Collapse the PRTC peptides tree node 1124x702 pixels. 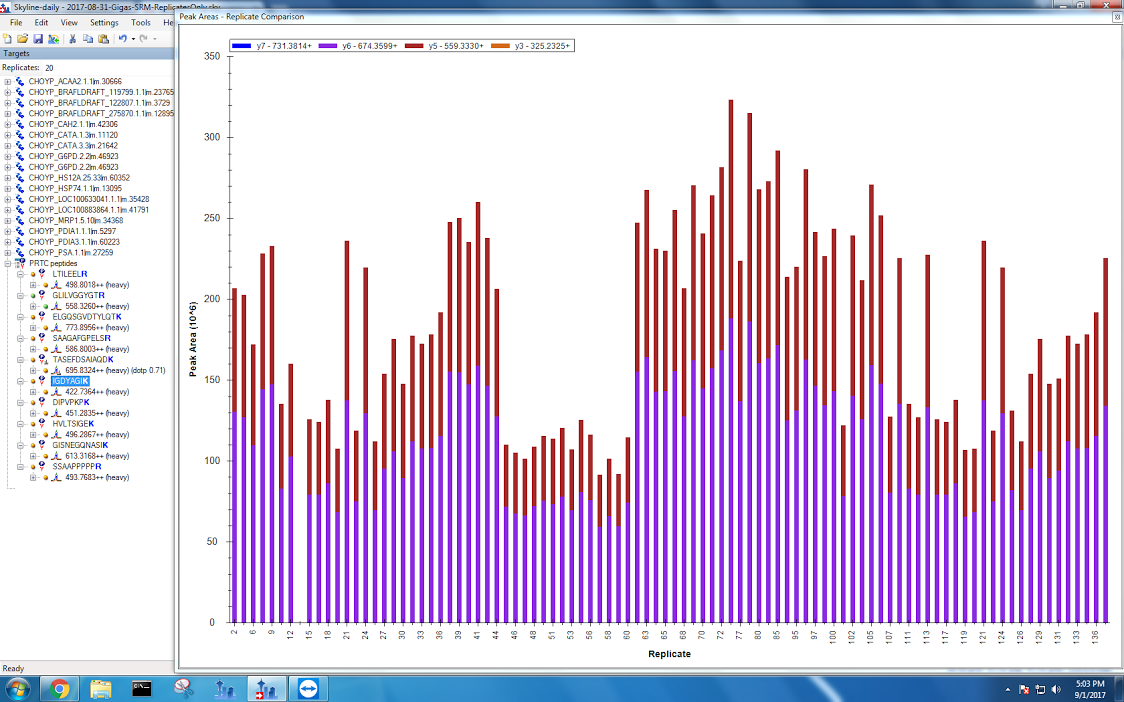coord(8,263)
